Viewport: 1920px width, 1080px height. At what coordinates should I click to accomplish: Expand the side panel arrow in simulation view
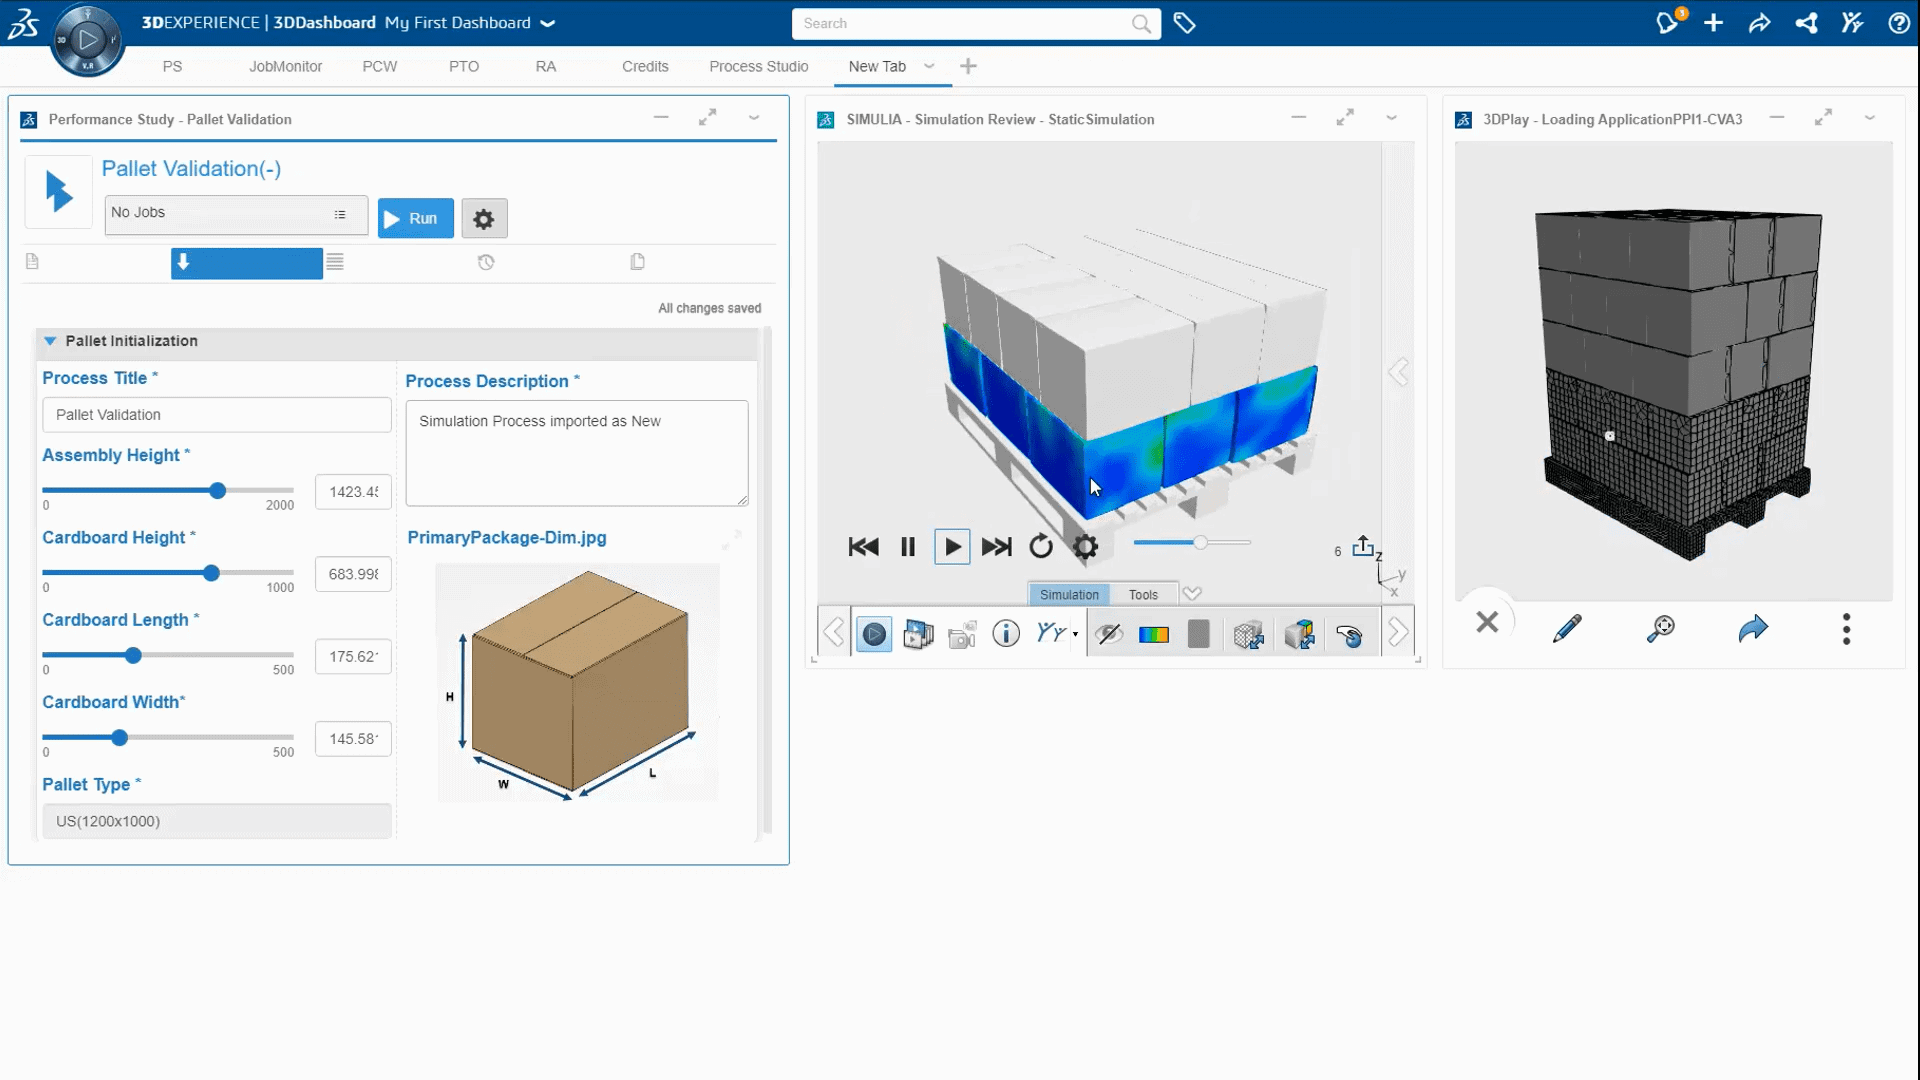(1398, 373)
